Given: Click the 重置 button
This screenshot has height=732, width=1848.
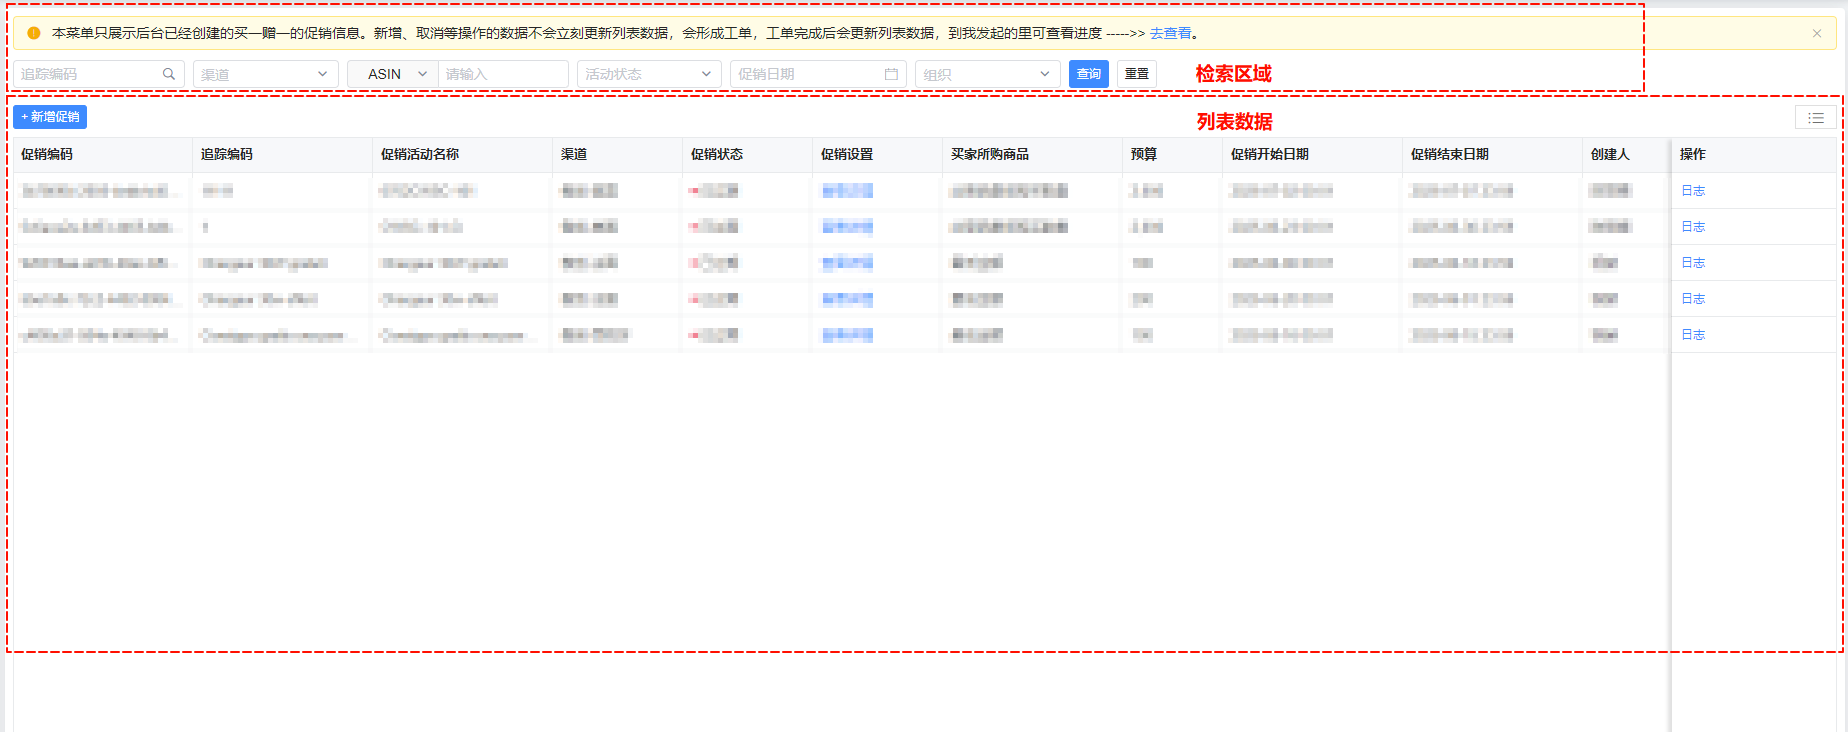Looking at the screenshot, I should tap(1137, 74).
